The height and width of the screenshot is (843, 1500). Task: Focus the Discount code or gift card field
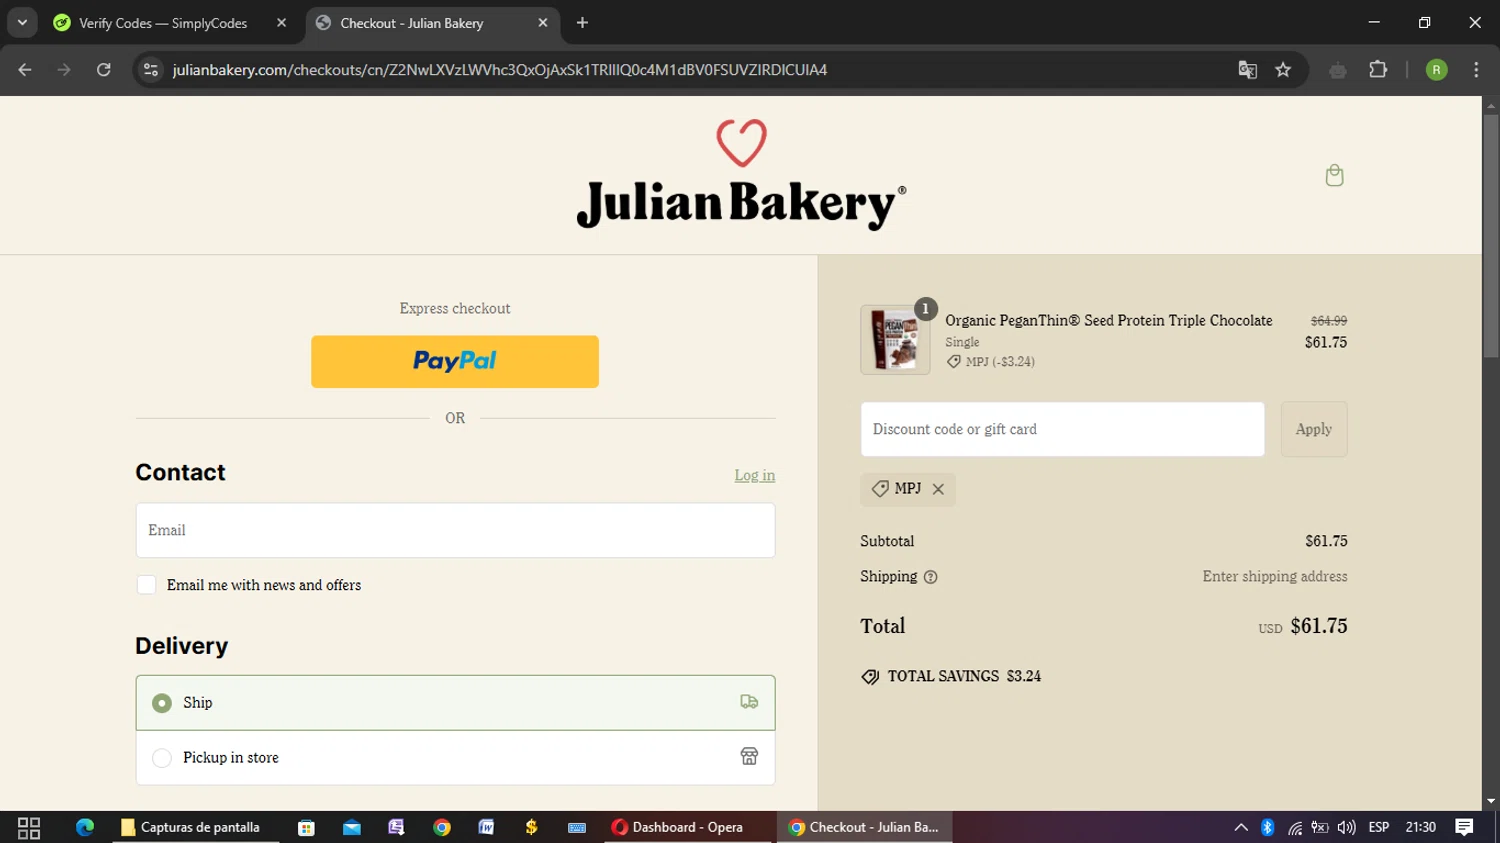coord(1062,429)
